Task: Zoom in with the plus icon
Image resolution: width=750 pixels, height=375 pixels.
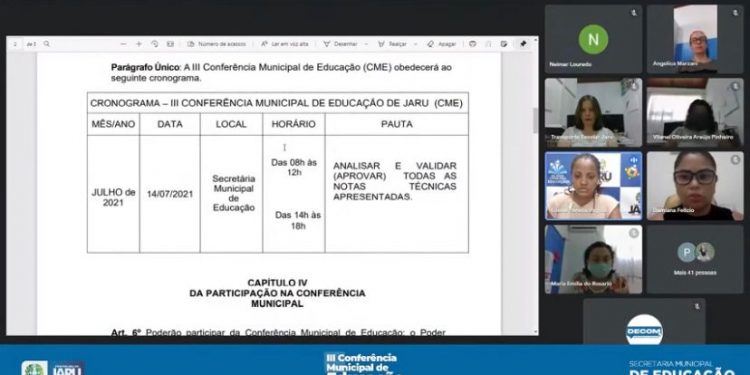Action: point(139,44)
